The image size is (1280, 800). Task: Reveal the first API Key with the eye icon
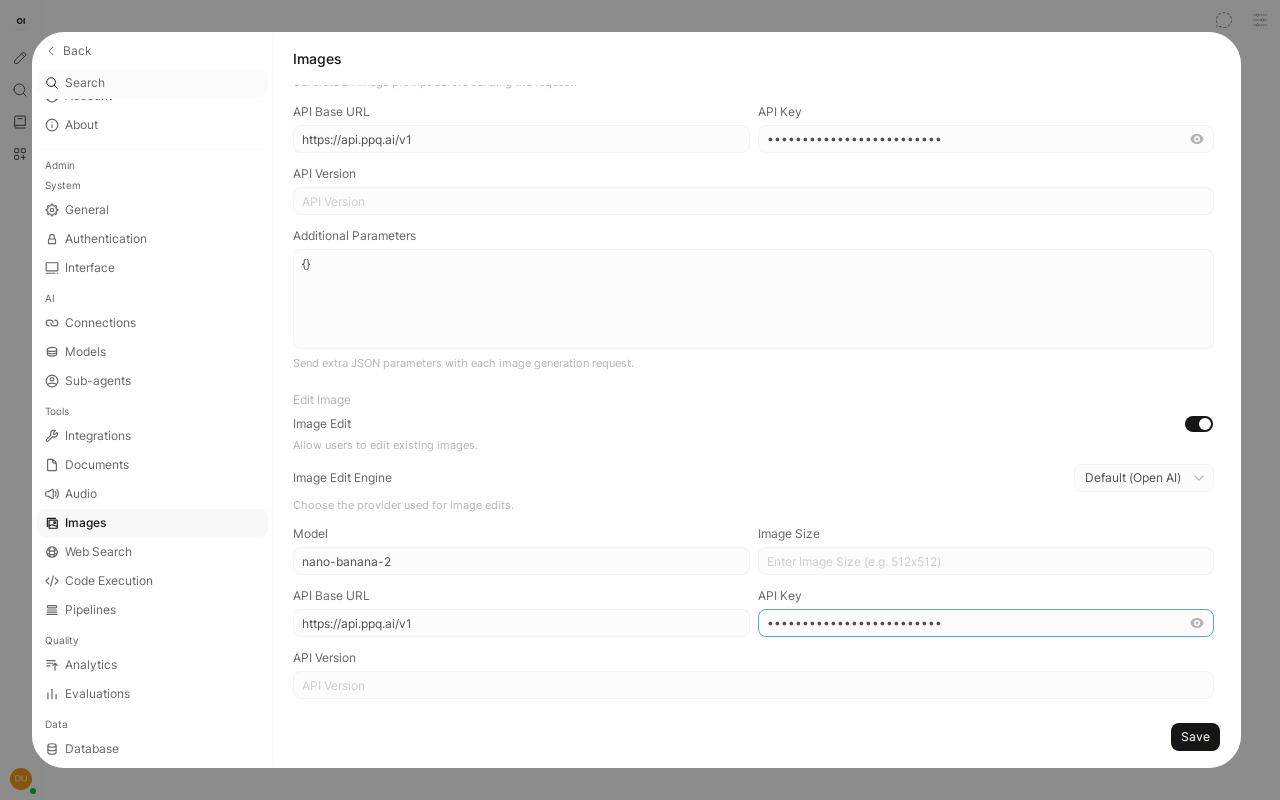click(1197, 139)
